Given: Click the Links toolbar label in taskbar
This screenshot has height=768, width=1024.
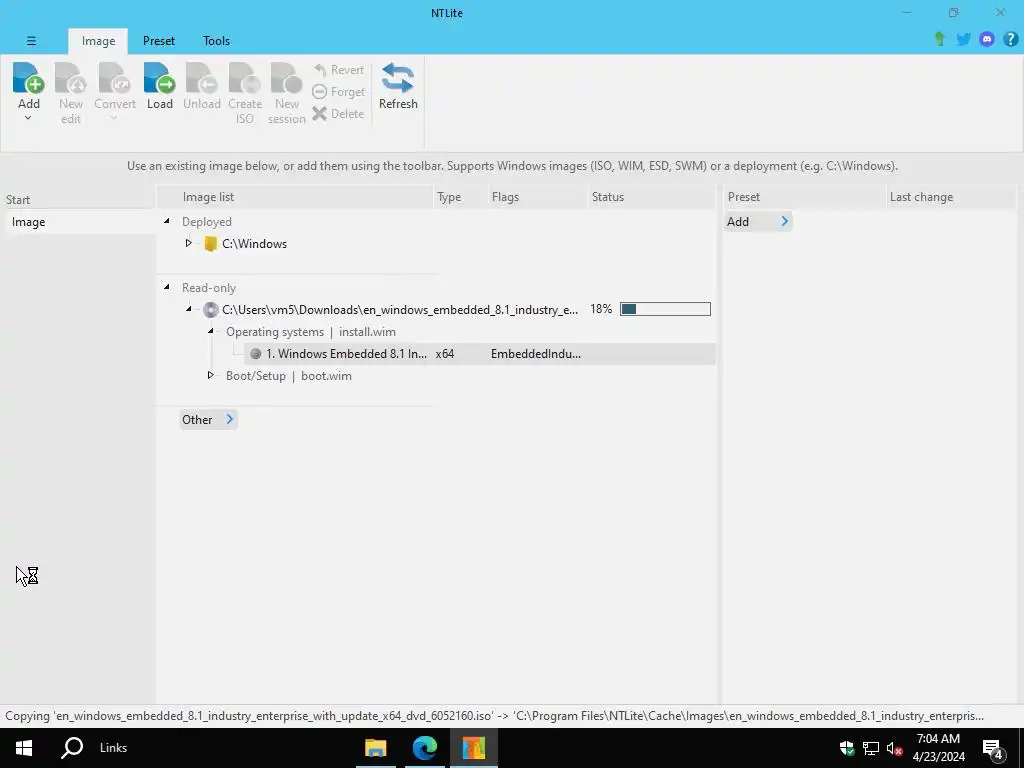Looking at the screenshot, I should [x=114, y=748].
